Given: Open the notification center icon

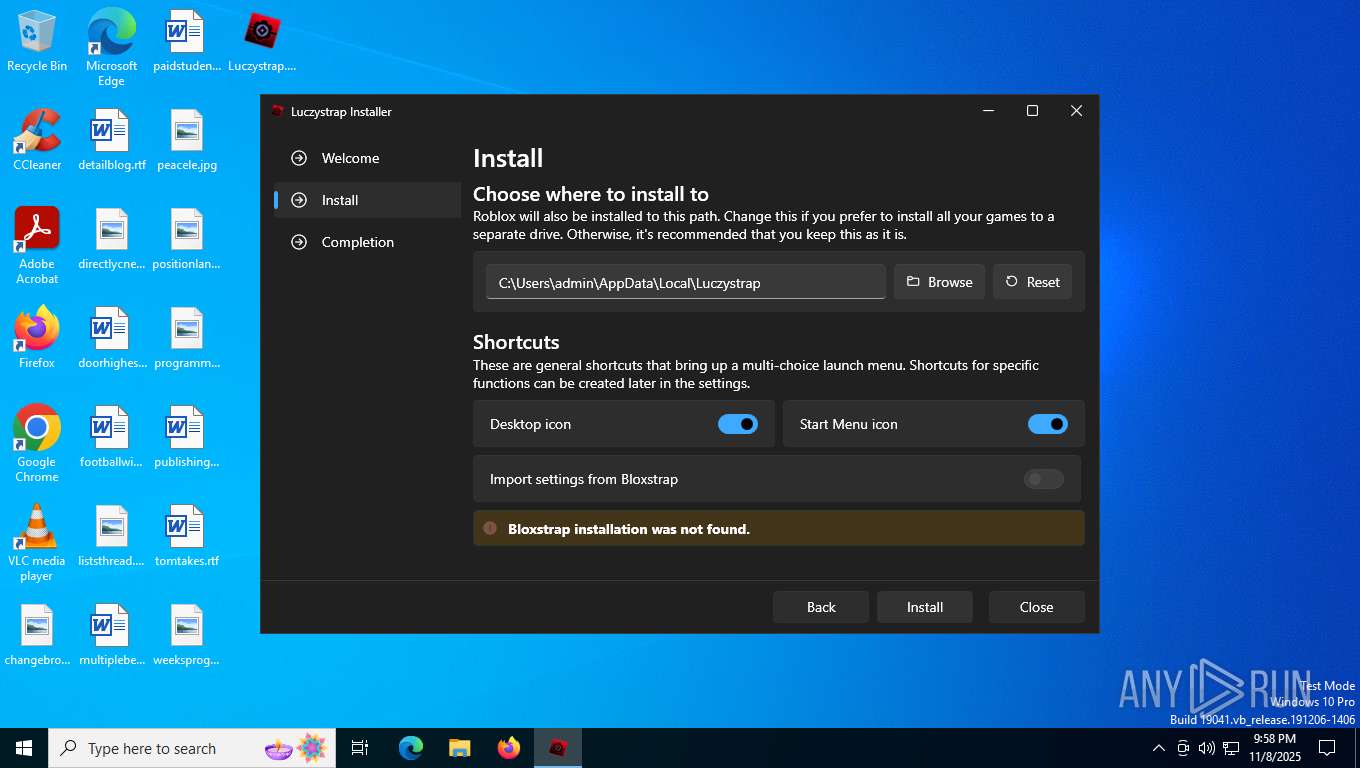Looking at the screenshot, I should [1327, 748].
